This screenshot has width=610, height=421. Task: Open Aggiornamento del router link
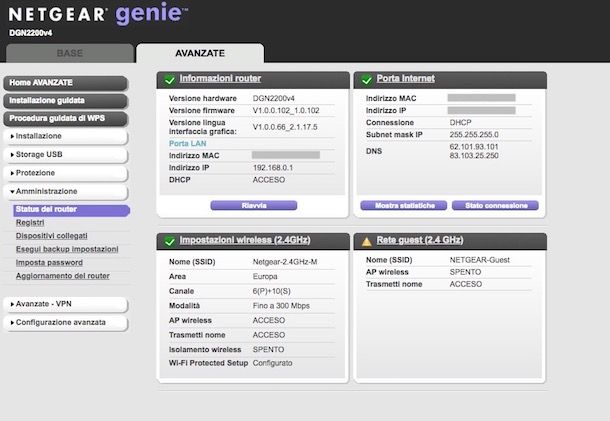(63, 276)
